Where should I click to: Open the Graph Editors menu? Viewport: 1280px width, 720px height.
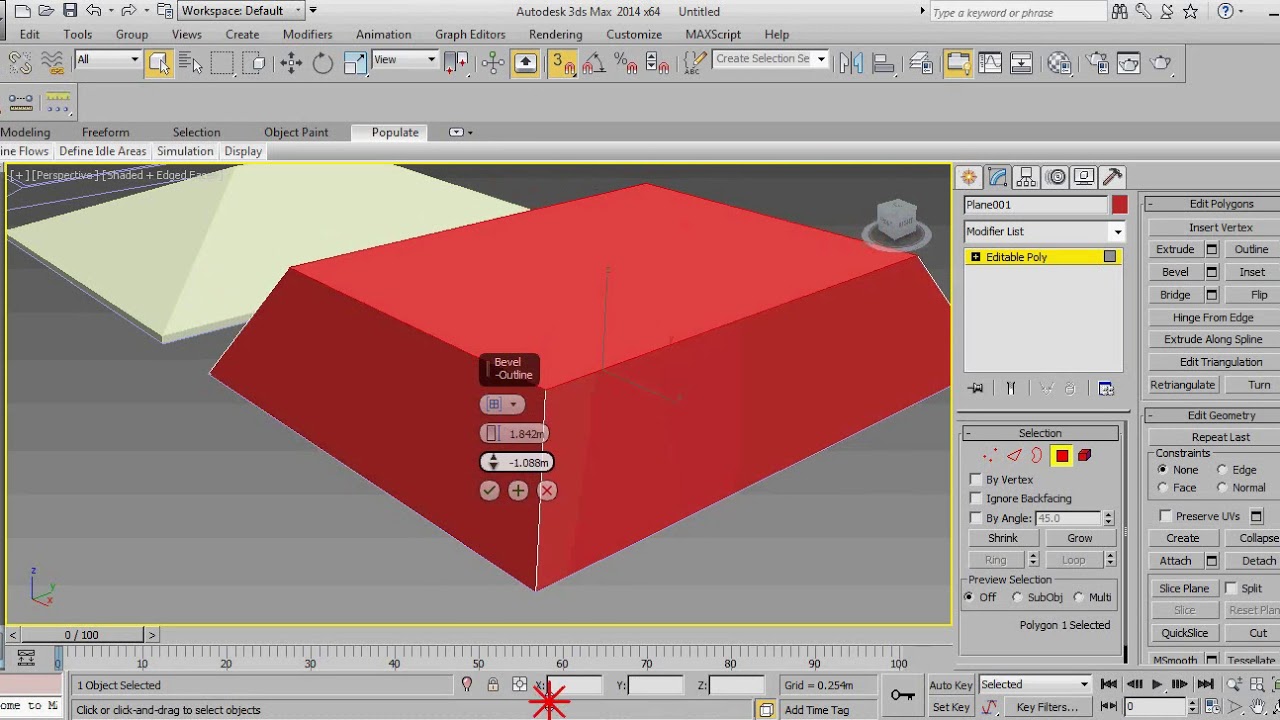pyautogui.click(x=470, y=34)
